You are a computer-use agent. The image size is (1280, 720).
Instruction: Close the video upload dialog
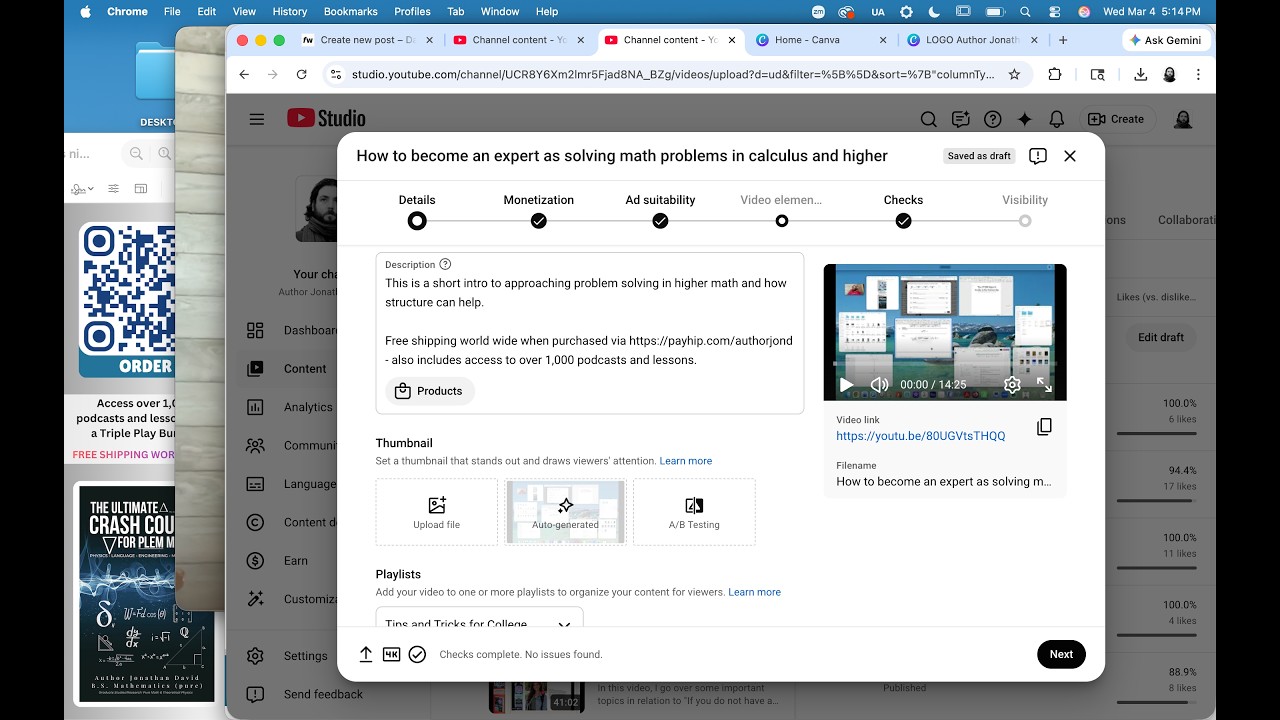pyautogui.click(x=1070, y=156)
